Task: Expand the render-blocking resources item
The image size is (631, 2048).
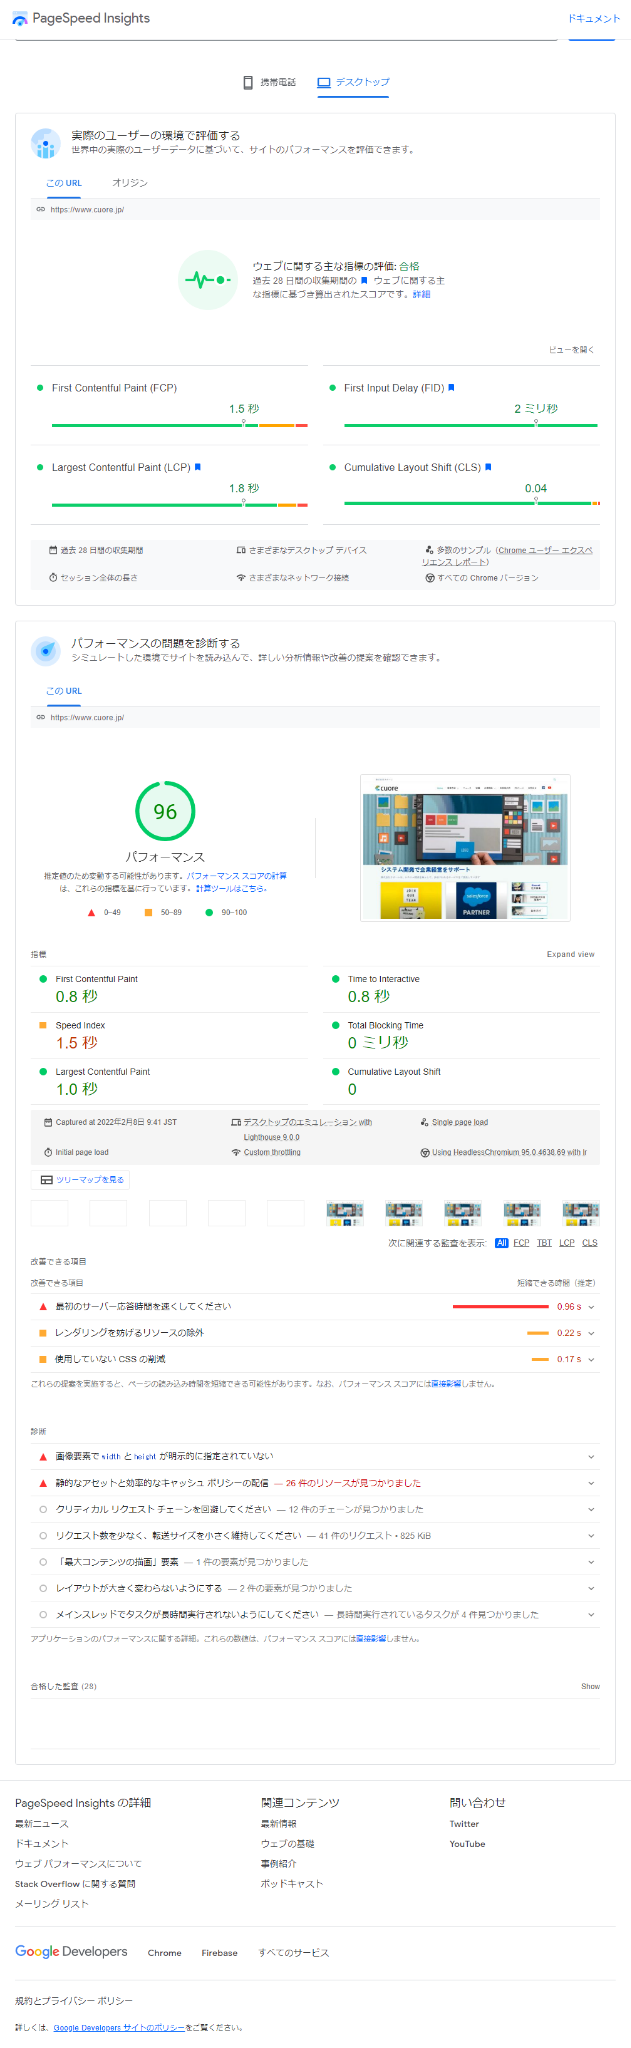Action: [591, 1333]
